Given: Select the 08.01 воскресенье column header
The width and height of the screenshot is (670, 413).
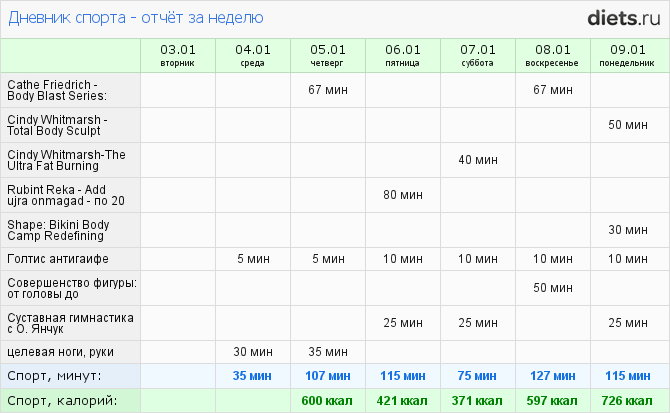Looking at the screenshot, I should pos(552,55).
